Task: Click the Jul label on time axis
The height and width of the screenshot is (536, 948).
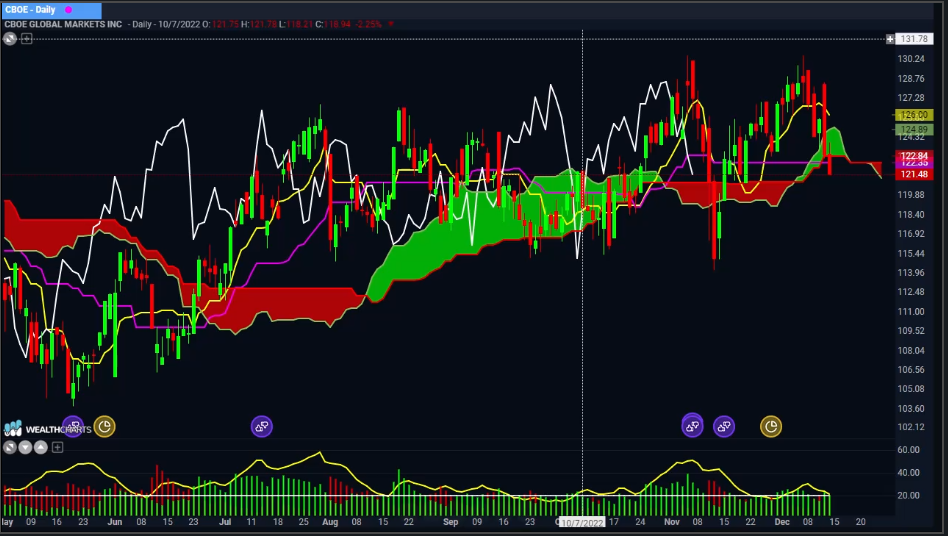Action: 224,521
